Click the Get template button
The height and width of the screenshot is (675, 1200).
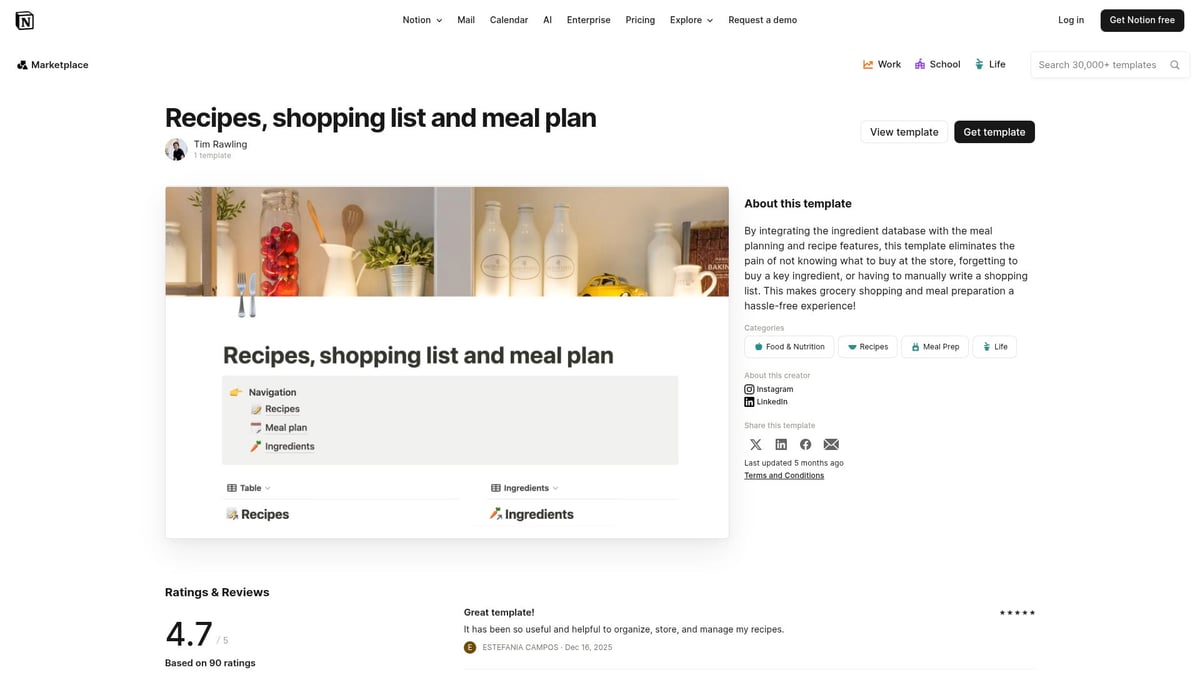pyautogui.click(x=994, y=131)
